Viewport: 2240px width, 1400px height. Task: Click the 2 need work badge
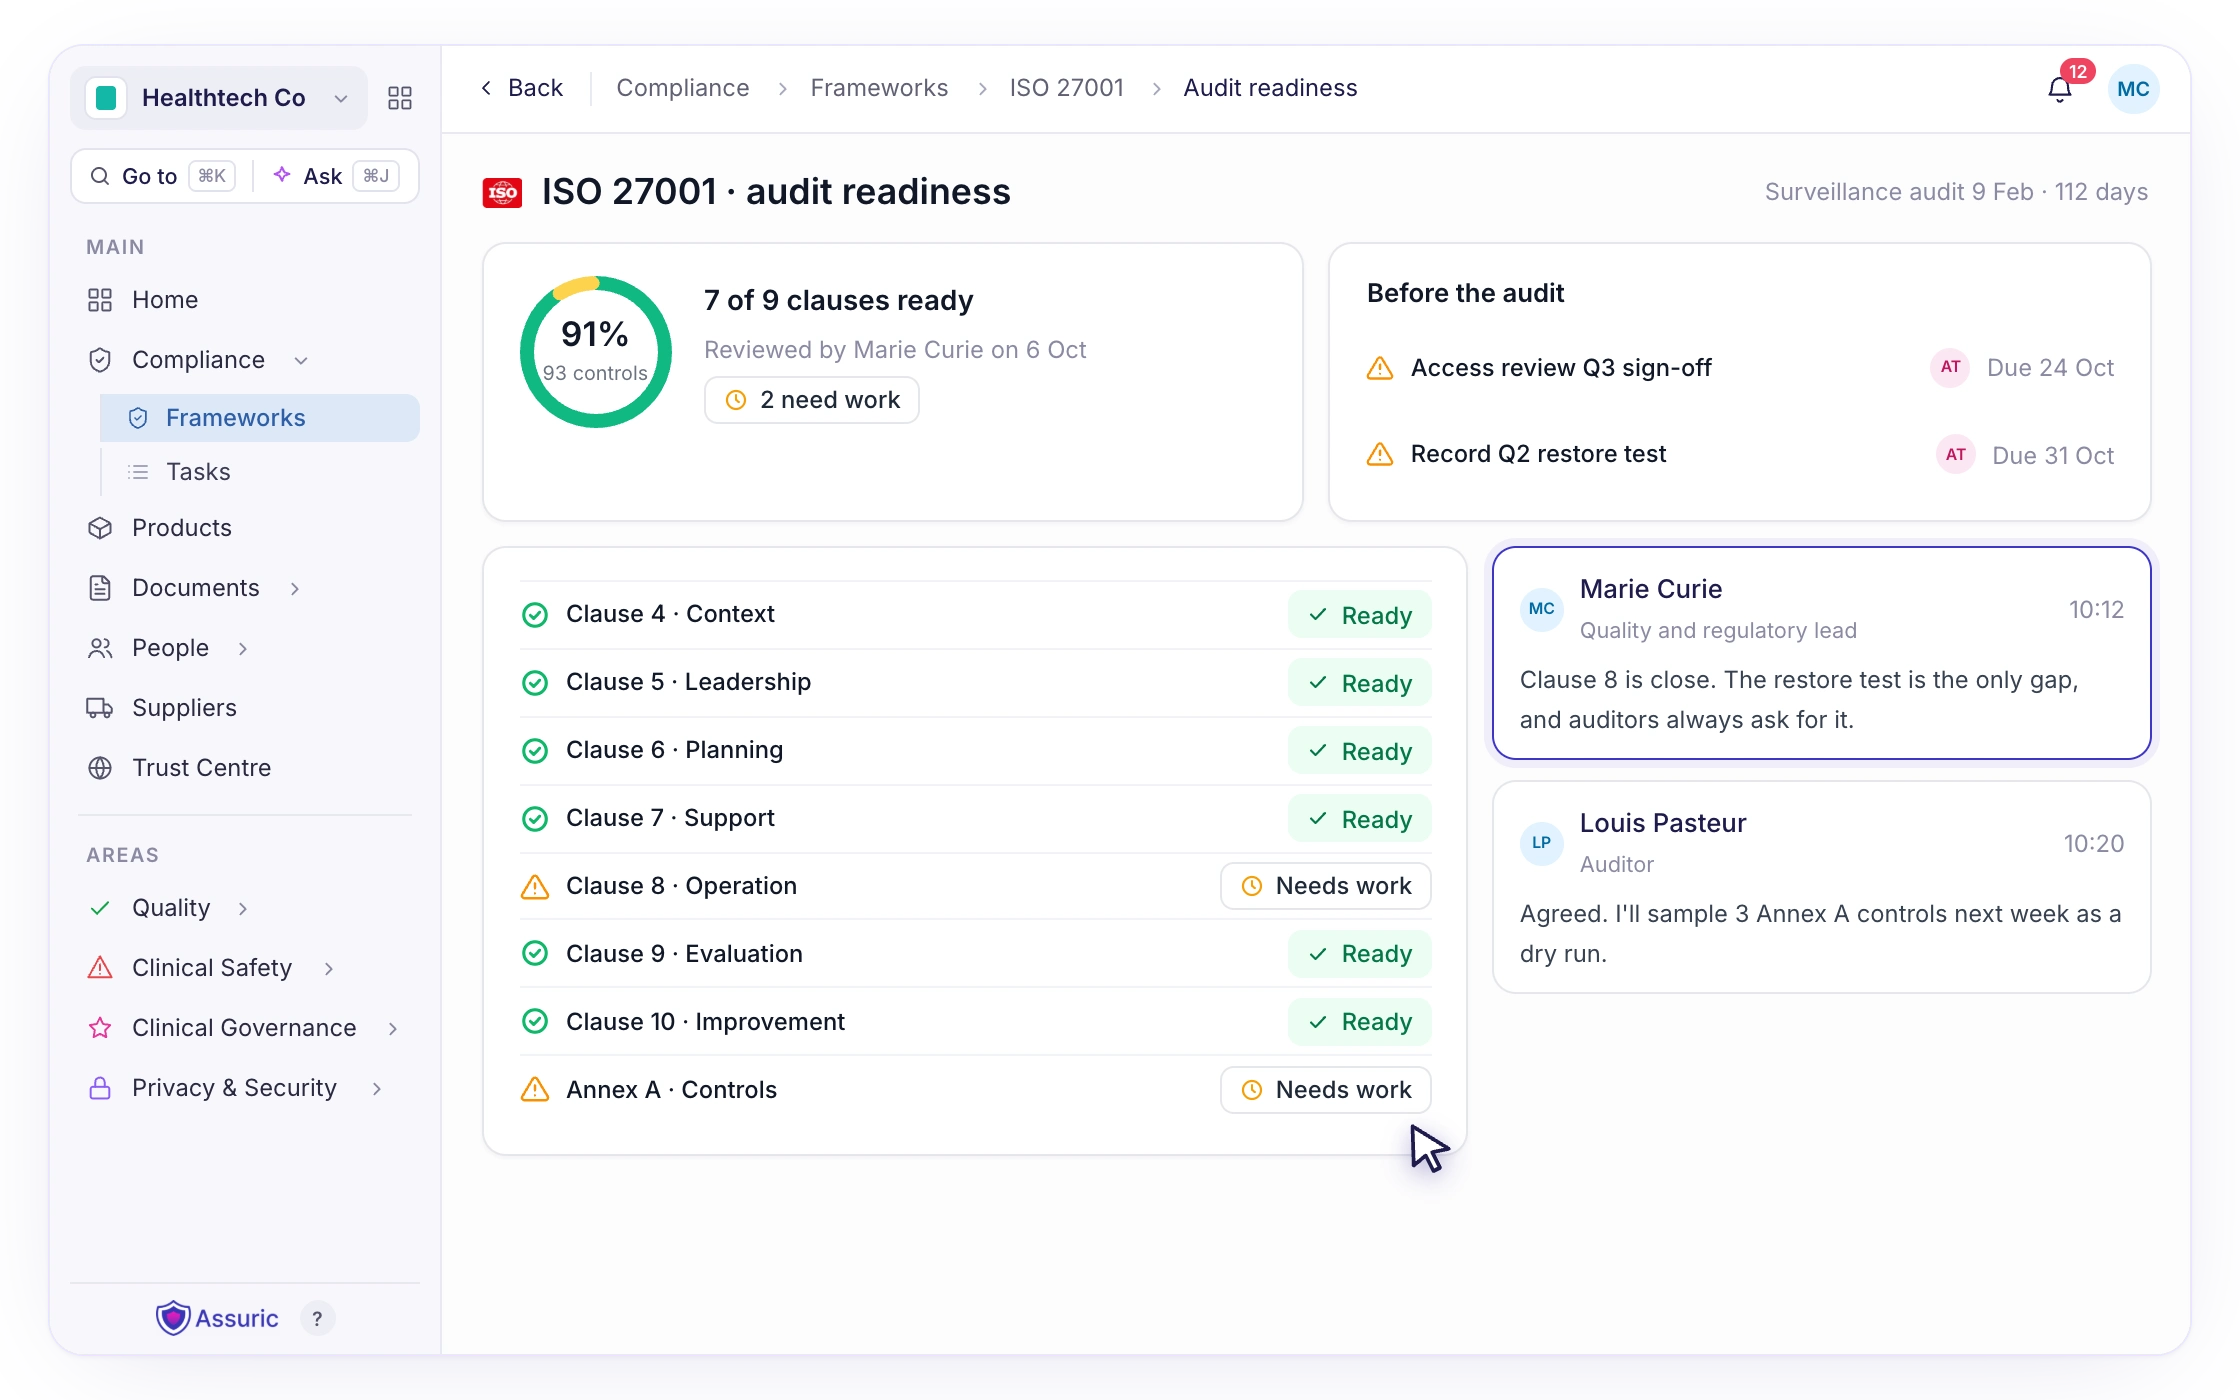point(812,400)
